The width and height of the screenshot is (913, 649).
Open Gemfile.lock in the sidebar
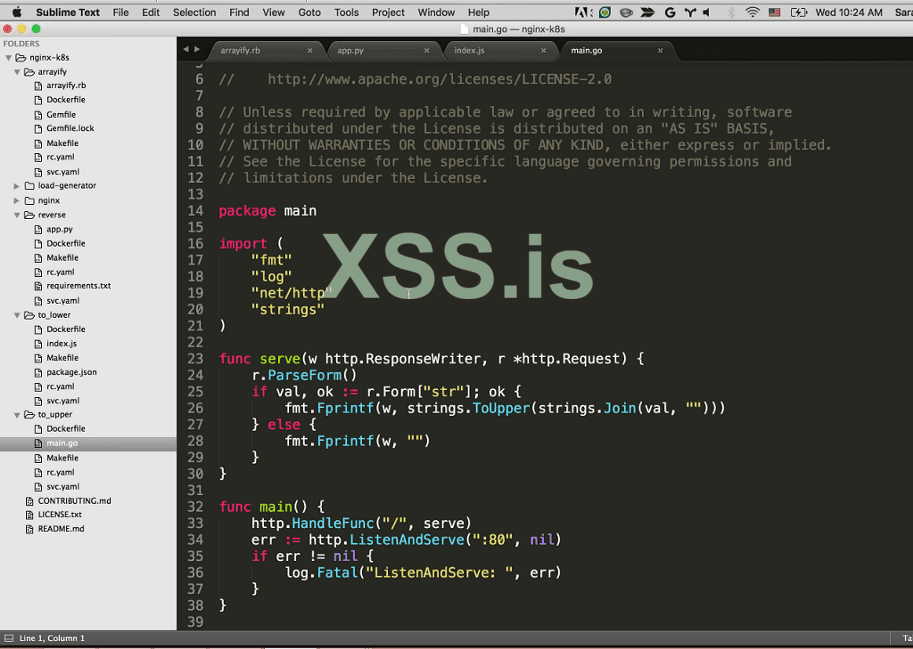click(70, 128)
